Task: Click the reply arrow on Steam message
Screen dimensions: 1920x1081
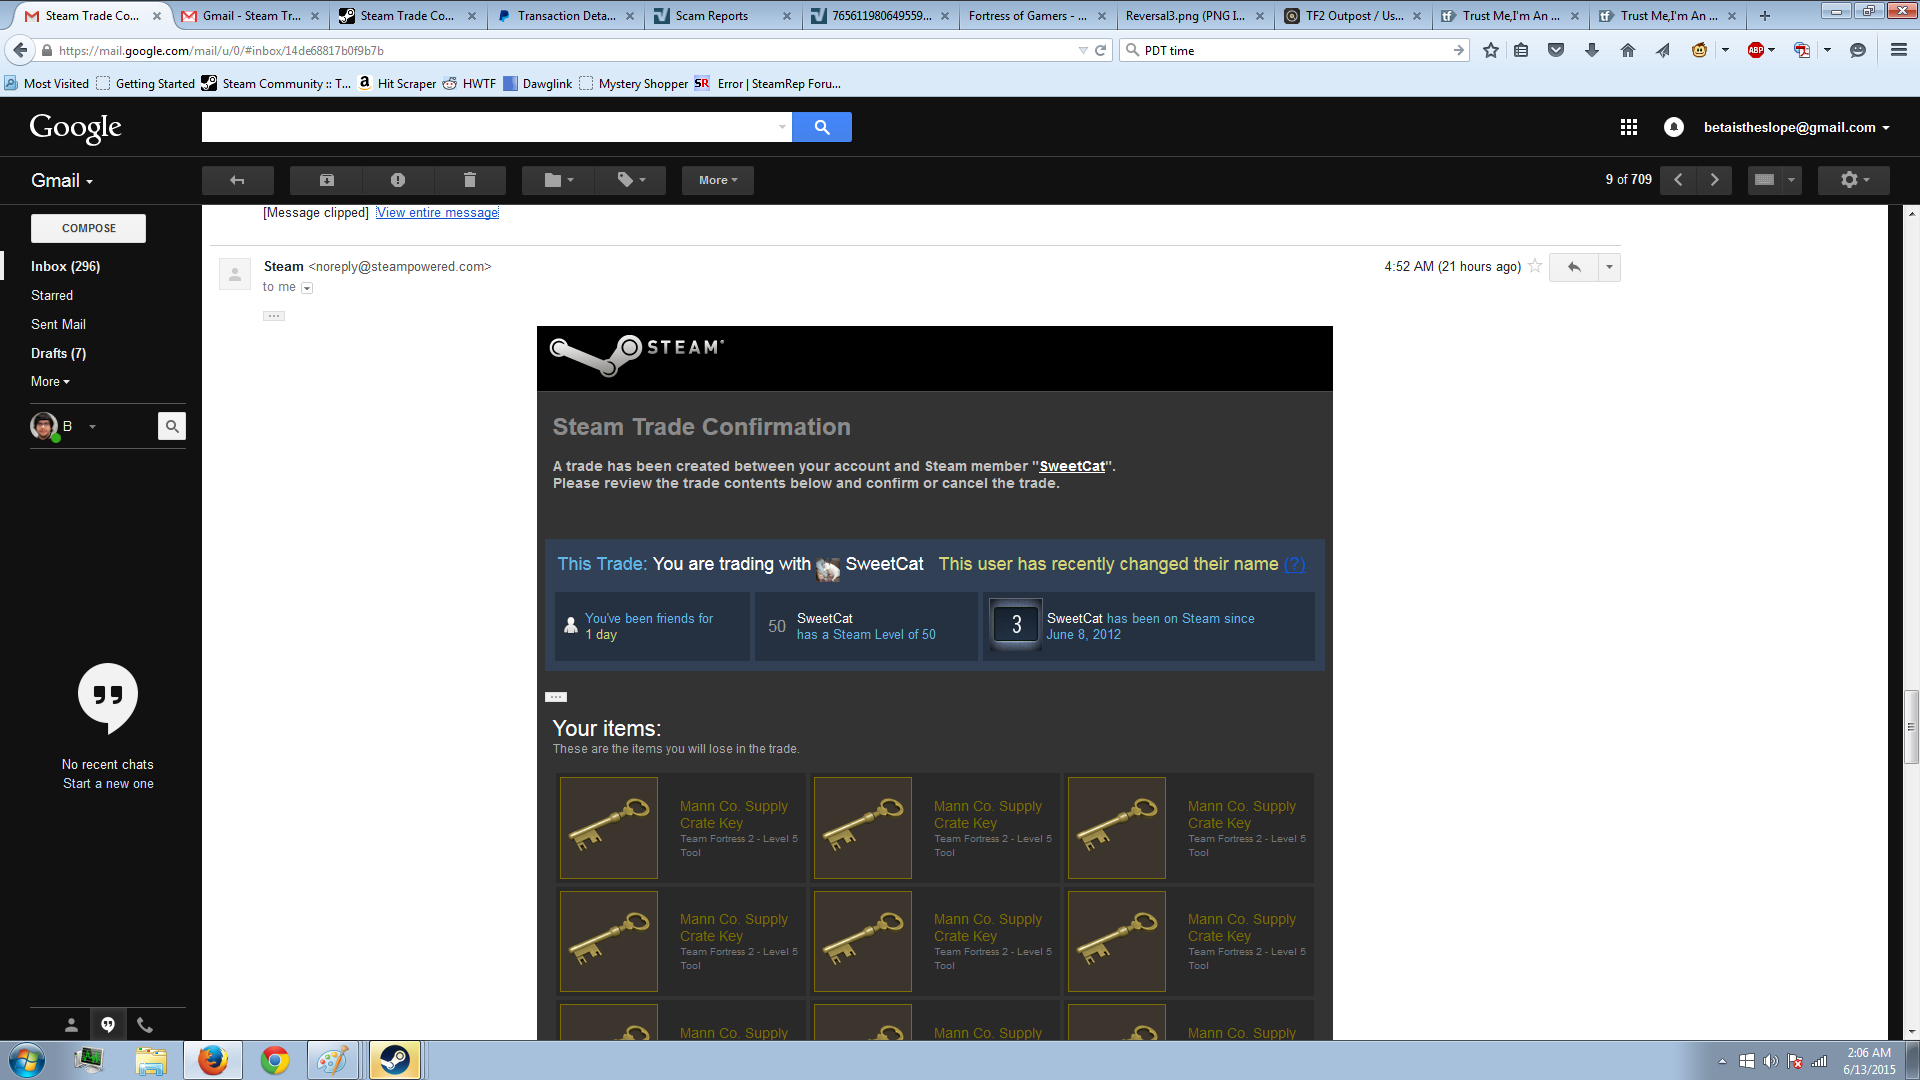Action: pos(1574,267)
